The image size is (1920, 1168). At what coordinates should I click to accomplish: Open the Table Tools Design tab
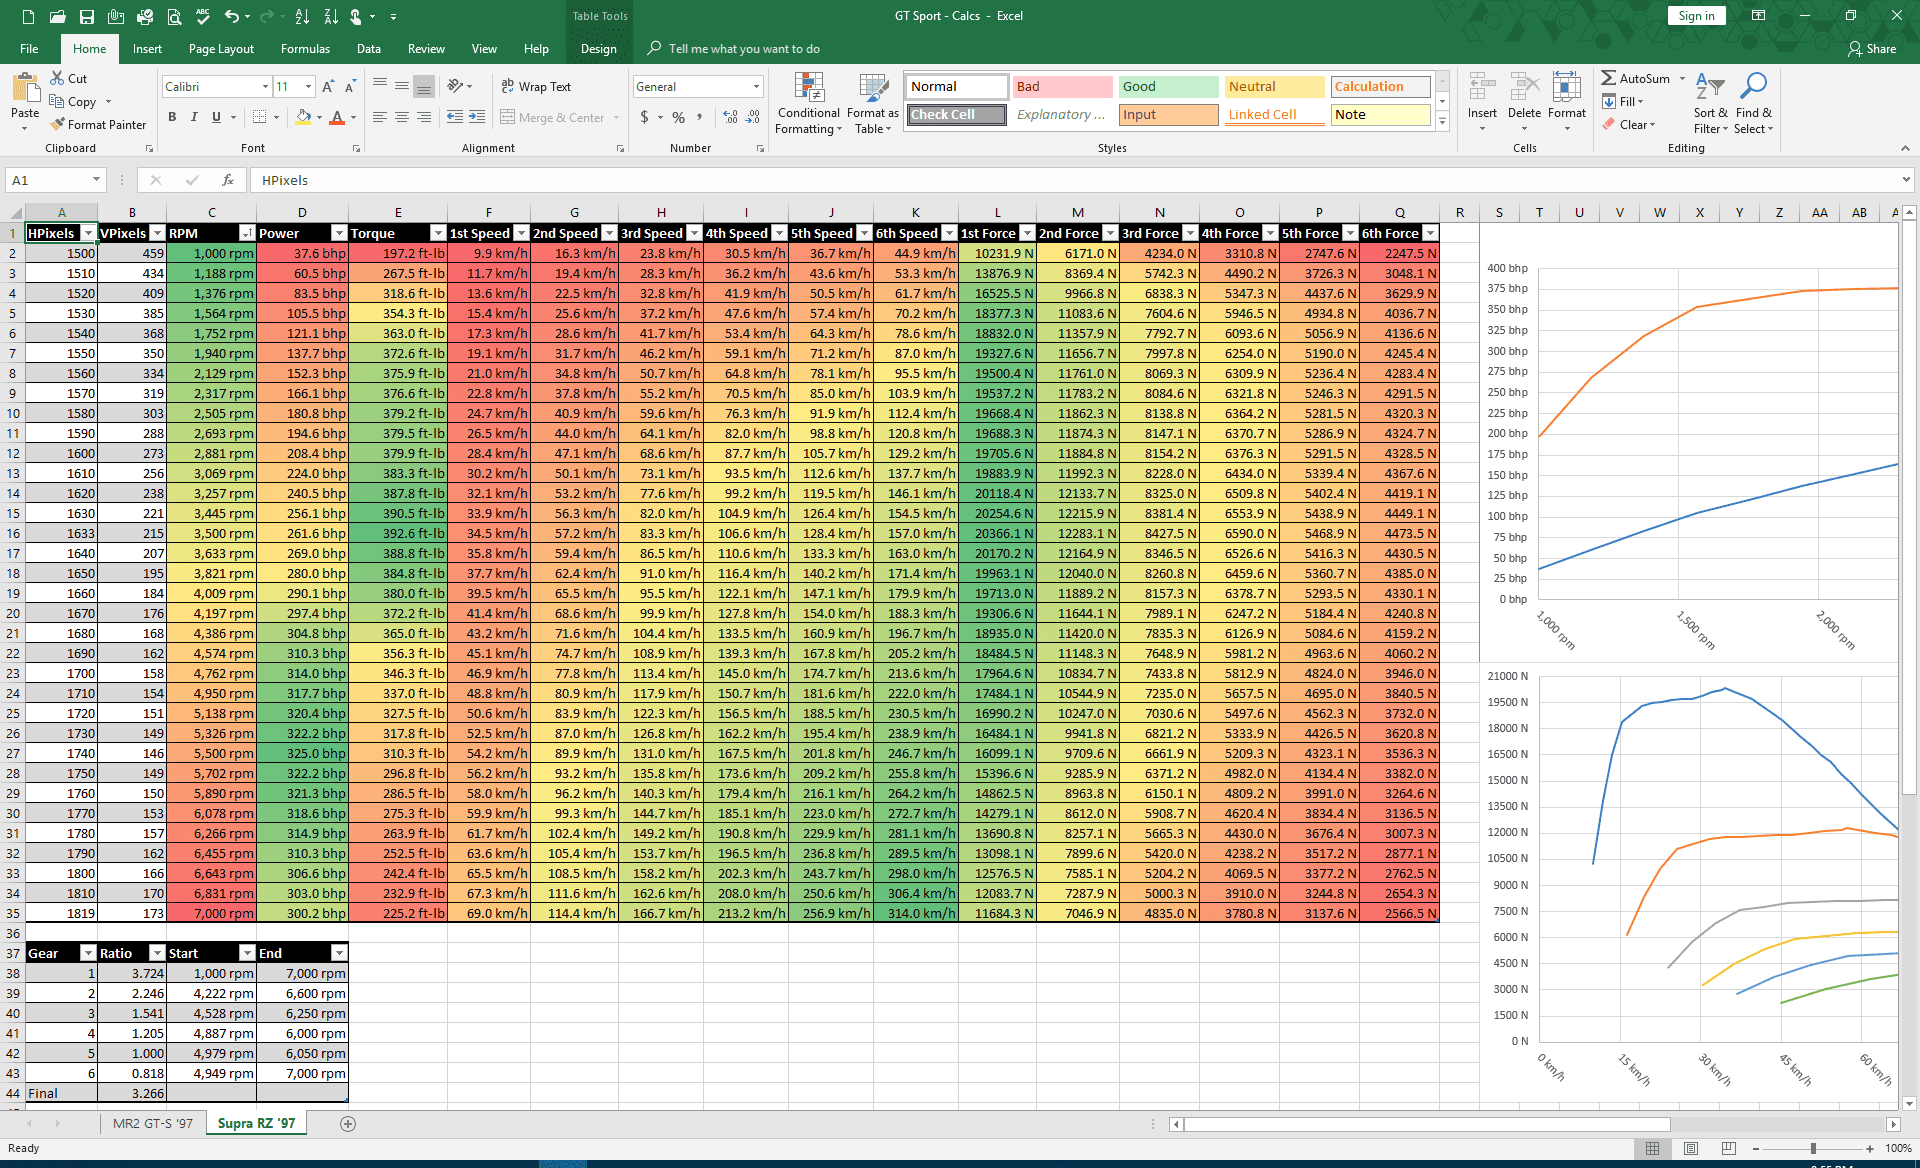pos(598,48)
